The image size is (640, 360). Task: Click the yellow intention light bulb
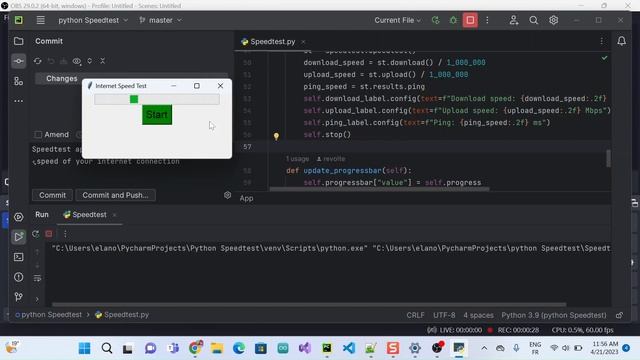[276, 136]
